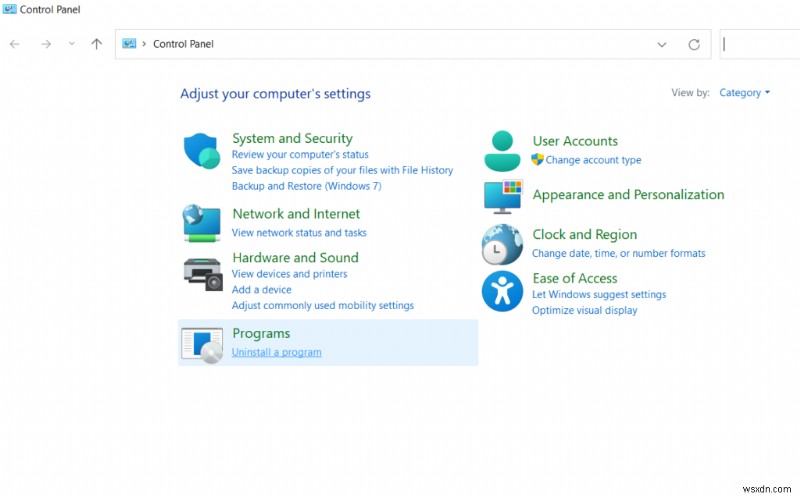Open Appearance and Personalization category

point(629,194)
